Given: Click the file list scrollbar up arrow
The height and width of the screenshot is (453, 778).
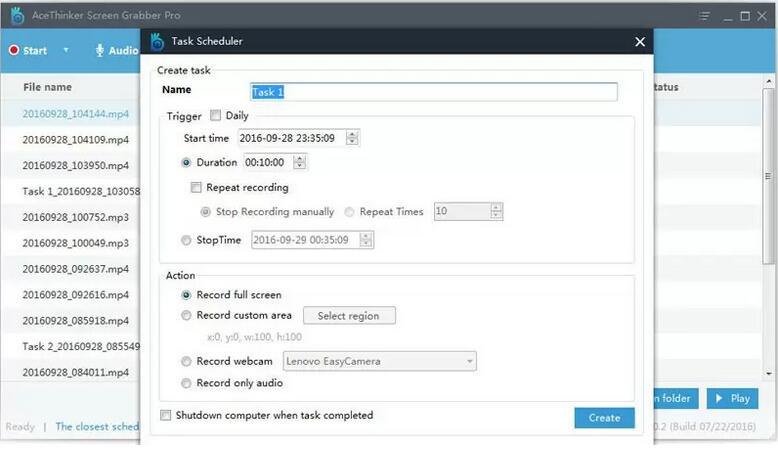Looking at the screenshot, I should point(769,81).
